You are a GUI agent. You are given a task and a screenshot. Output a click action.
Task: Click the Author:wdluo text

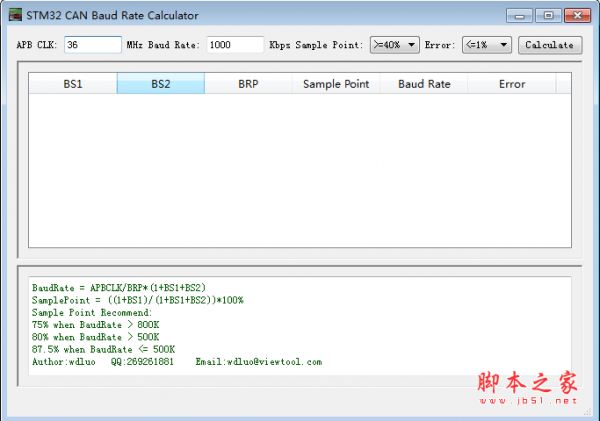(64, 361)
